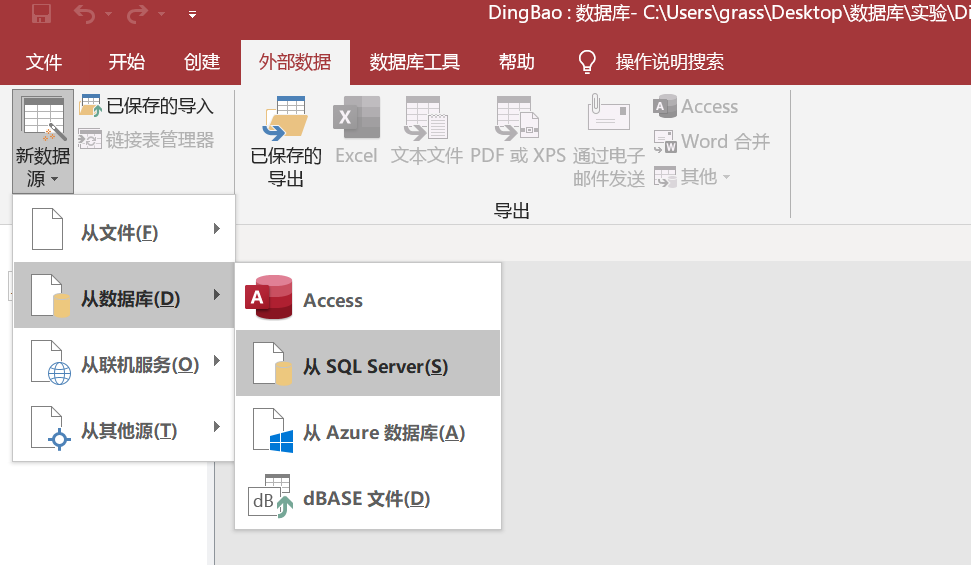
Task: Click the Redo arrow icon
Action: (137, 14)
